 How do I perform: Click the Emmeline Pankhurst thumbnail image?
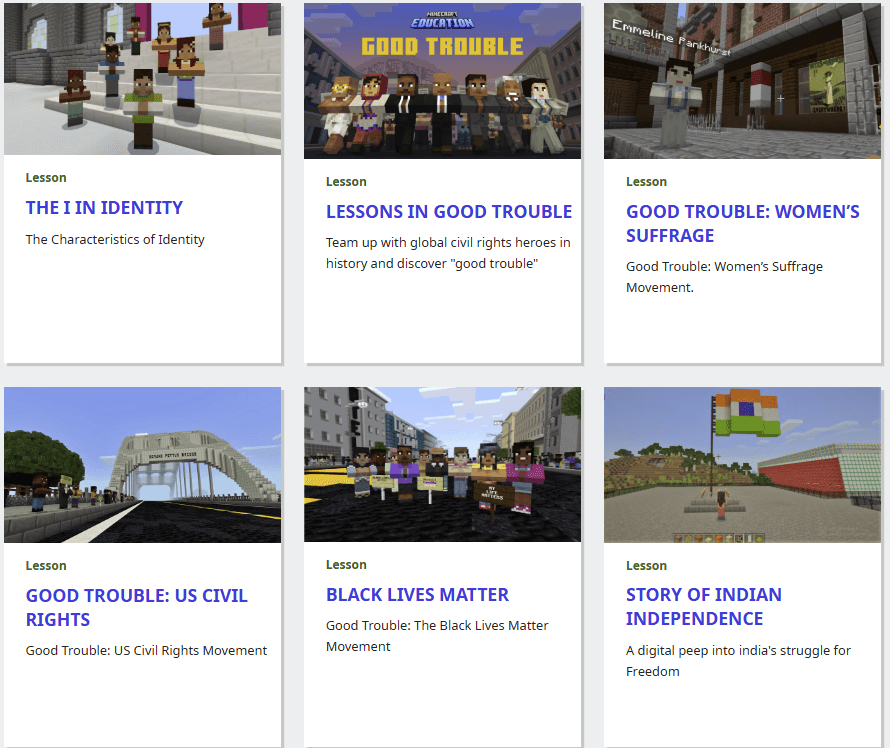pyautogui.click(x=742, y=81)
